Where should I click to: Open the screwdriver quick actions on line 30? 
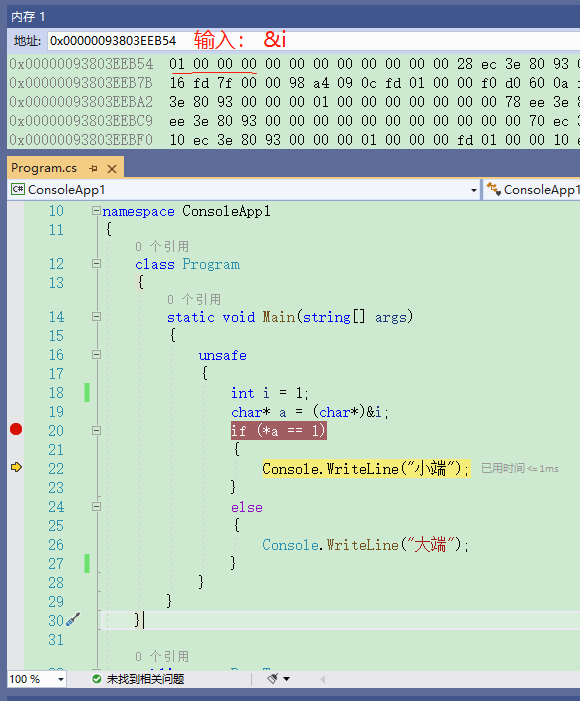73,619
